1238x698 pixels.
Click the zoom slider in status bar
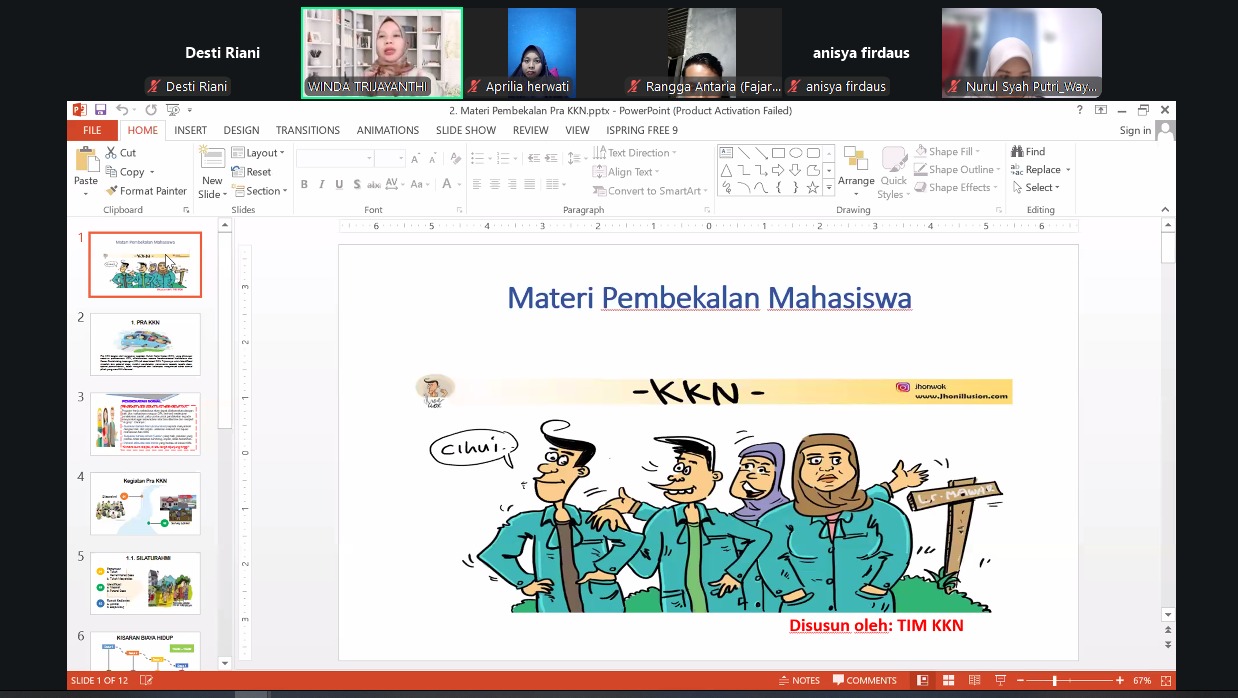point(1055,681)
